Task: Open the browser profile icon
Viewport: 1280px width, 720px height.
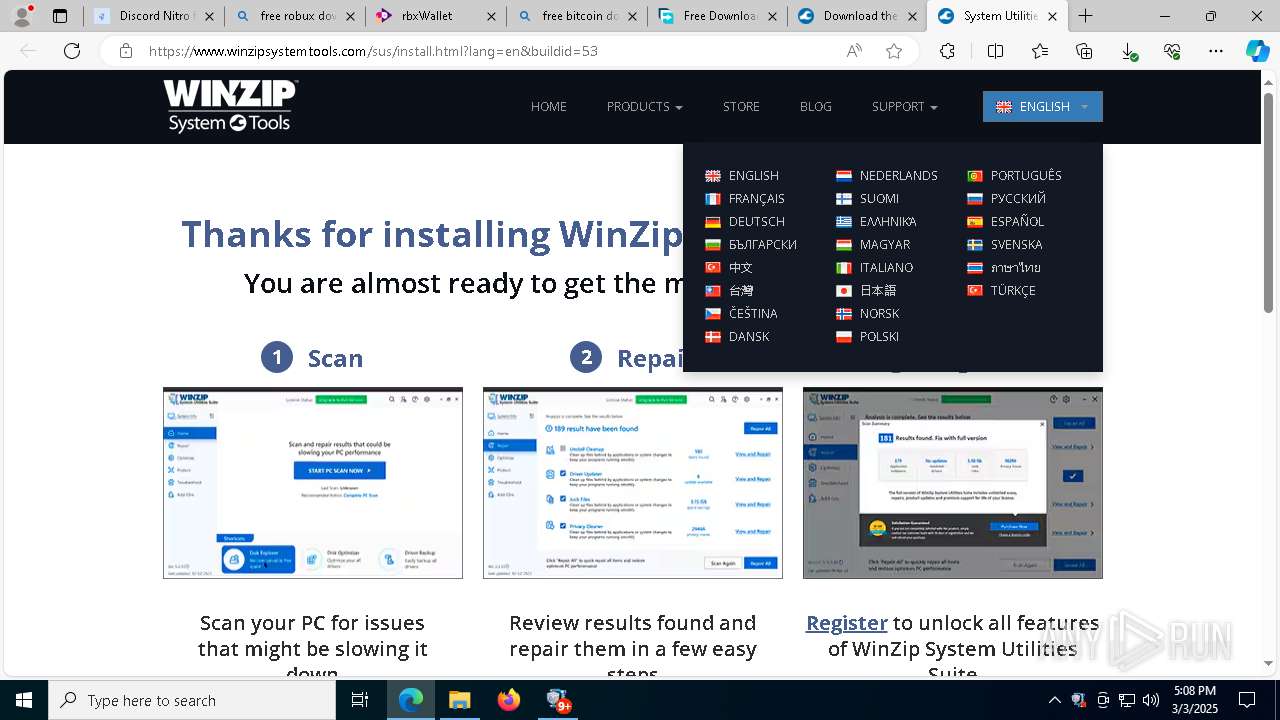Action: point(23,16)
